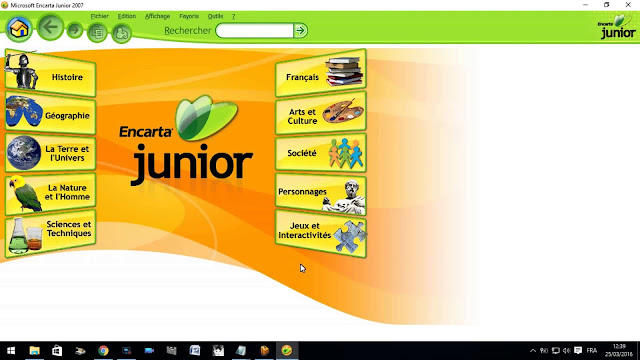Open the Windows Start menu
The image size is (640, 360).
pos(11,351)
